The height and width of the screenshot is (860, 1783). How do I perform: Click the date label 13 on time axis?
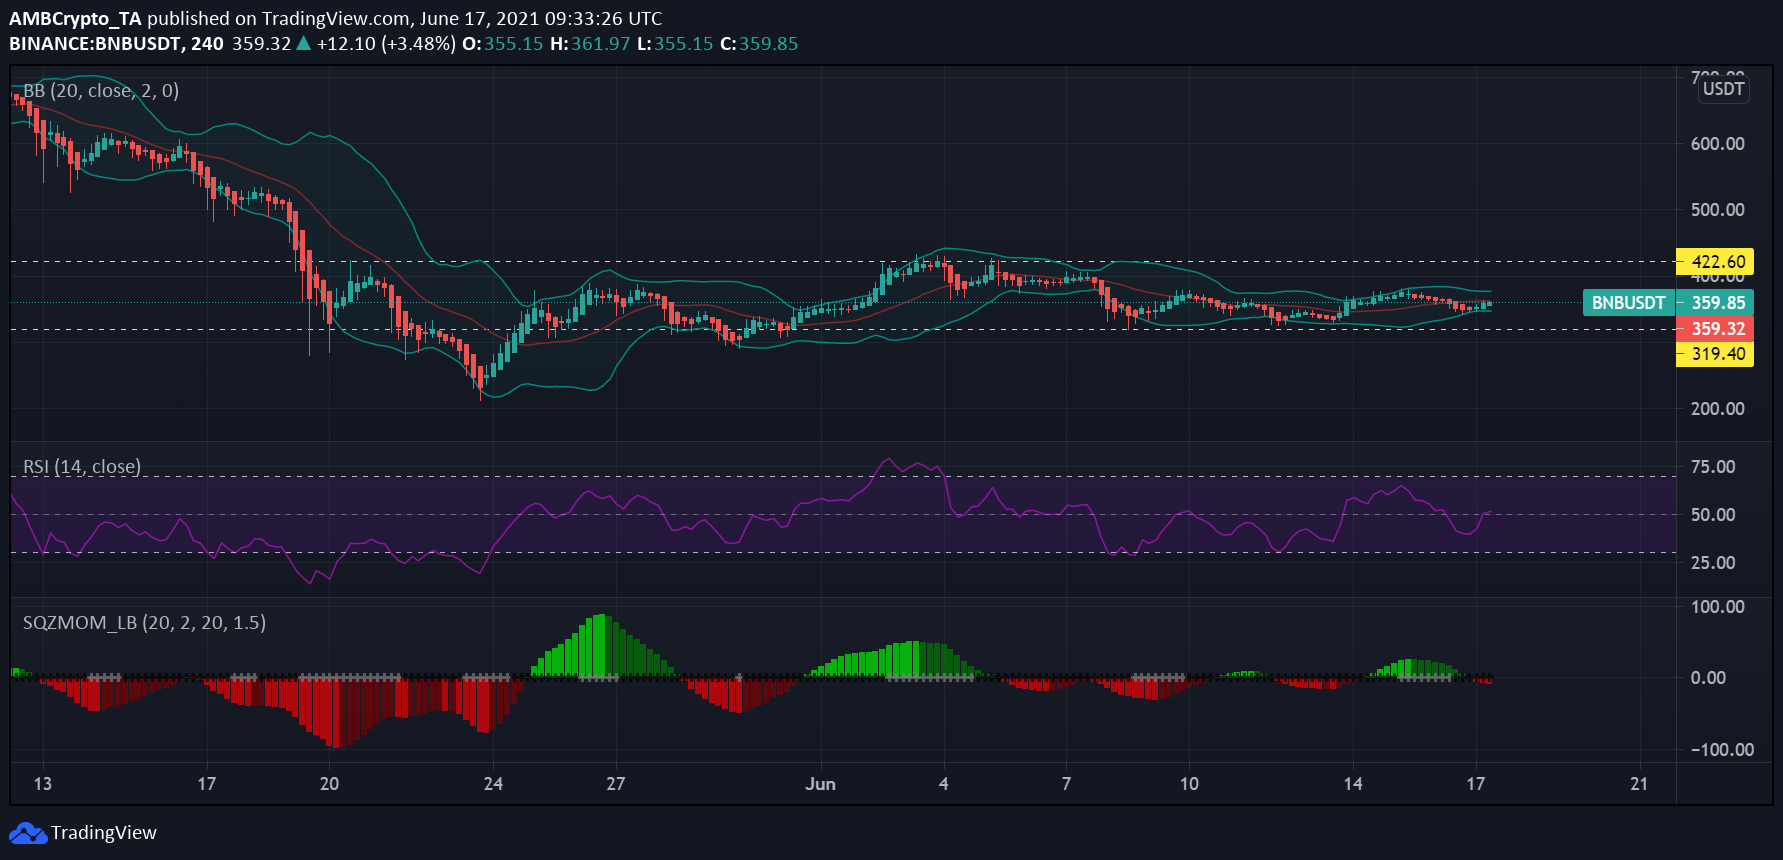(x=42, y=784)
